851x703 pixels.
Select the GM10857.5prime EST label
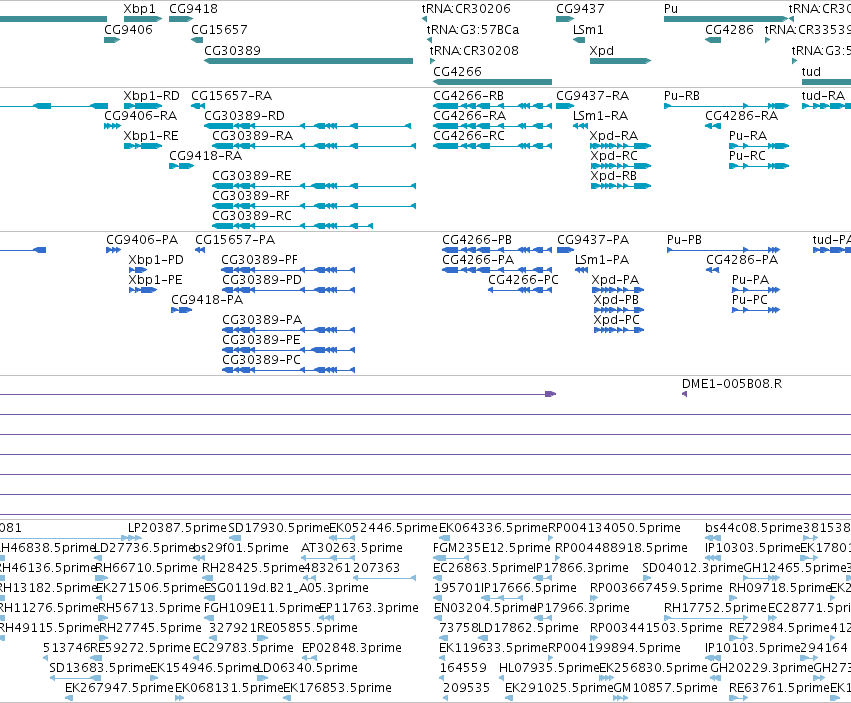point(665,688)
